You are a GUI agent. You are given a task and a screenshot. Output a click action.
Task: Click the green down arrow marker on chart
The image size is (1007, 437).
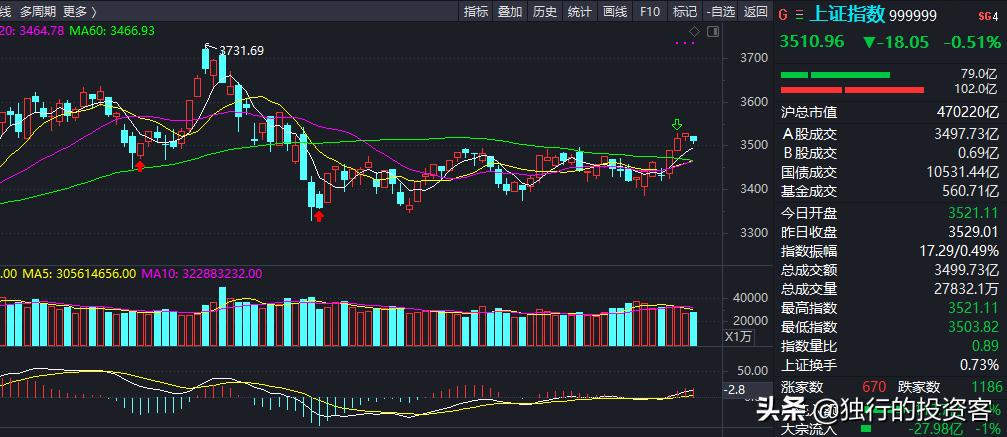pos(677,124)
